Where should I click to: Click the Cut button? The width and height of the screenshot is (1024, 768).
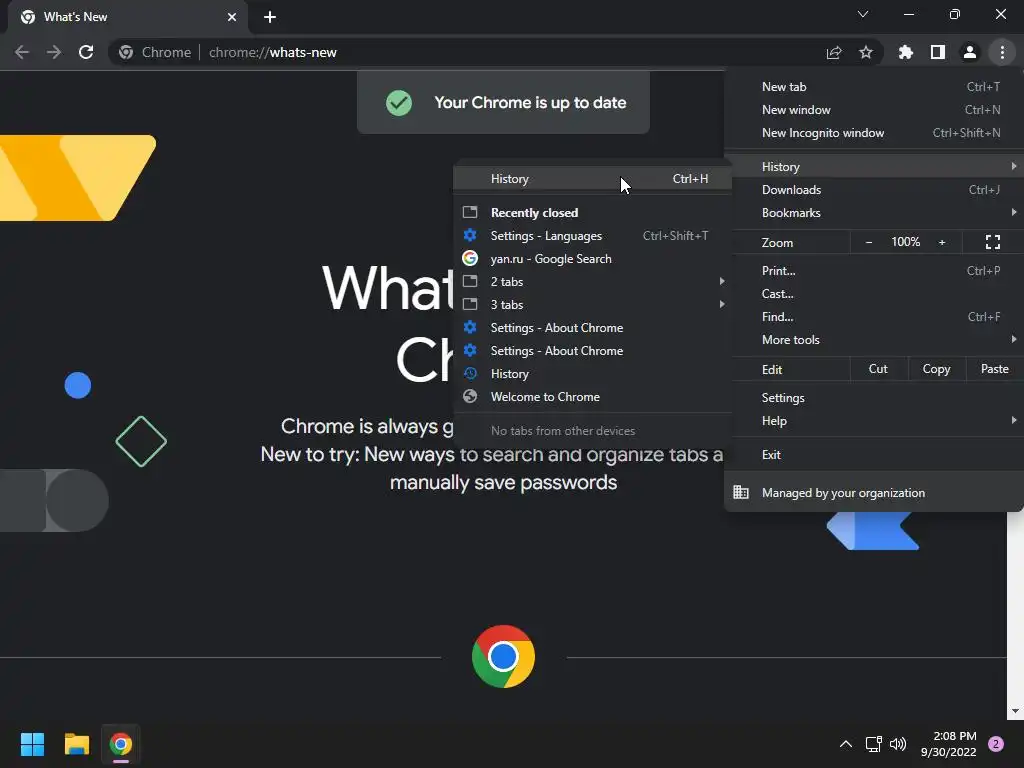878,369
